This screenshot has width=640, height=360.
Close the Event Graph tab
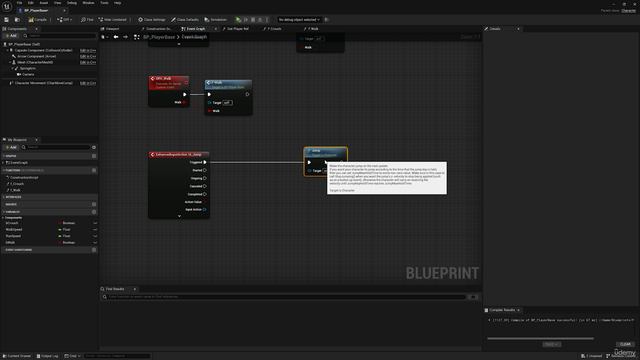[216, 29]
